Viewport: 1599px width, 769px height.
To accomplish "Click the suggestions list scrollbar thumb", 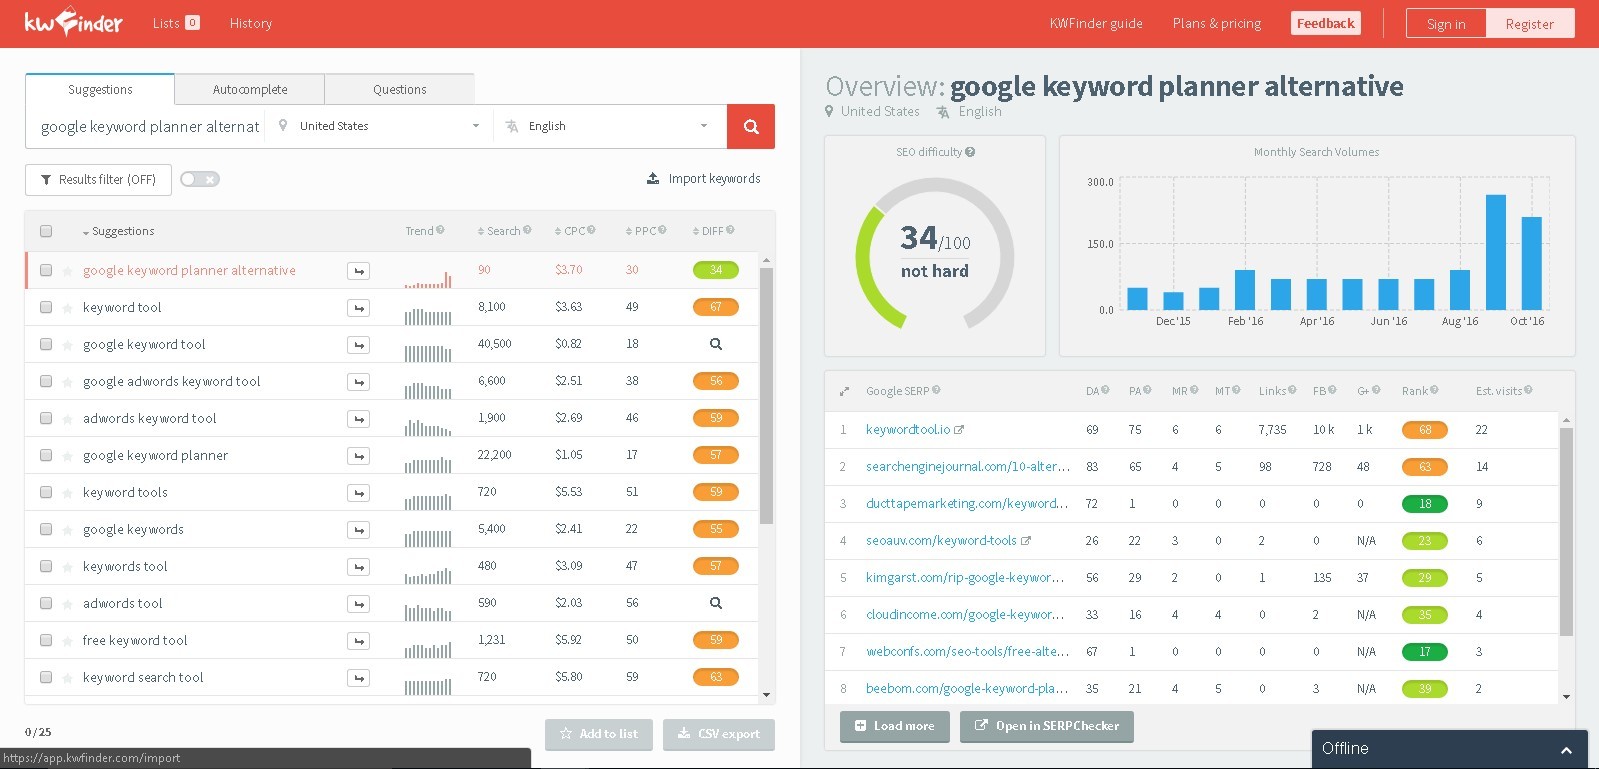I will 766,396.
